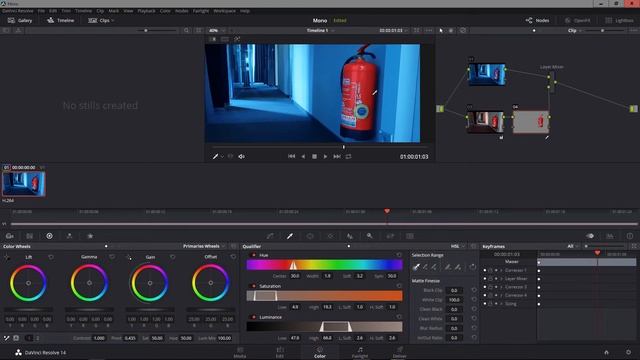The image size is (640, 360).
Task: Open the Color Match palette icon
Action: point(29,236)
